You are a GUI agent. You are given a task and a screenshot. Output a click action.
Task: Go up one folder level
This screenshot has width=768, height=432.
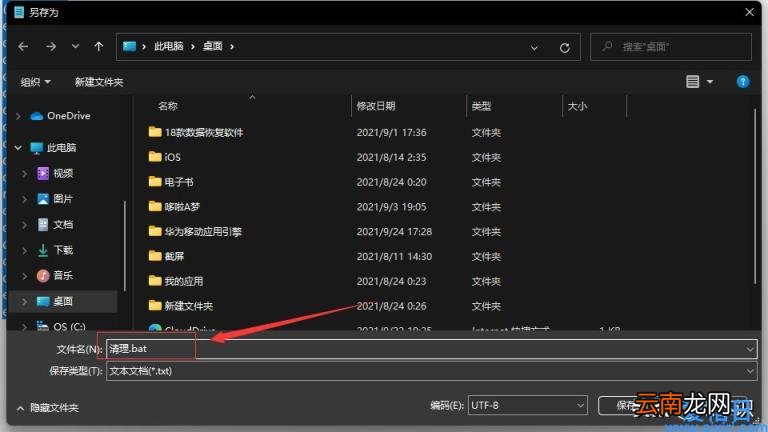98,47
